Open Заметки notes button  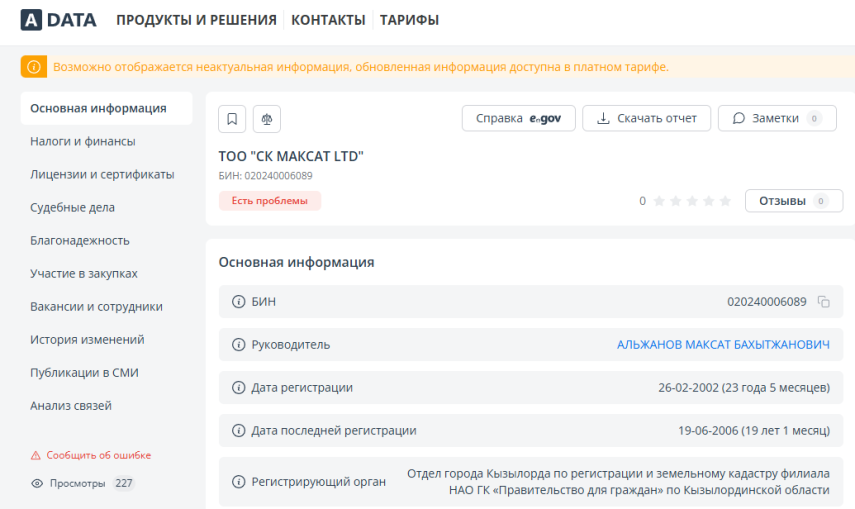[x=777, y=118]
